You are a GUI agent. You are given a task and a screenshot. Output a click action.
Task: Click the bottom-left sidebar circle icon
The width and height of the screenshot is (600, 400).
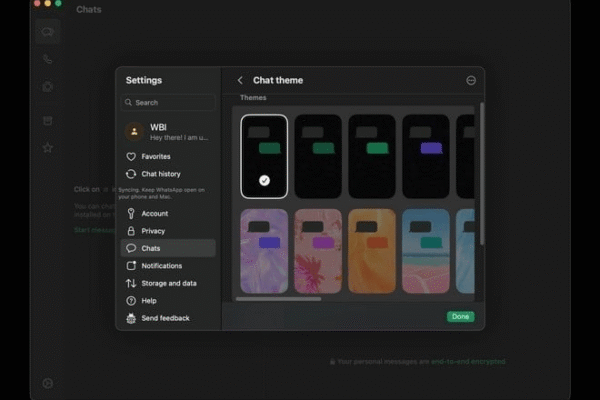pos(47,383)
